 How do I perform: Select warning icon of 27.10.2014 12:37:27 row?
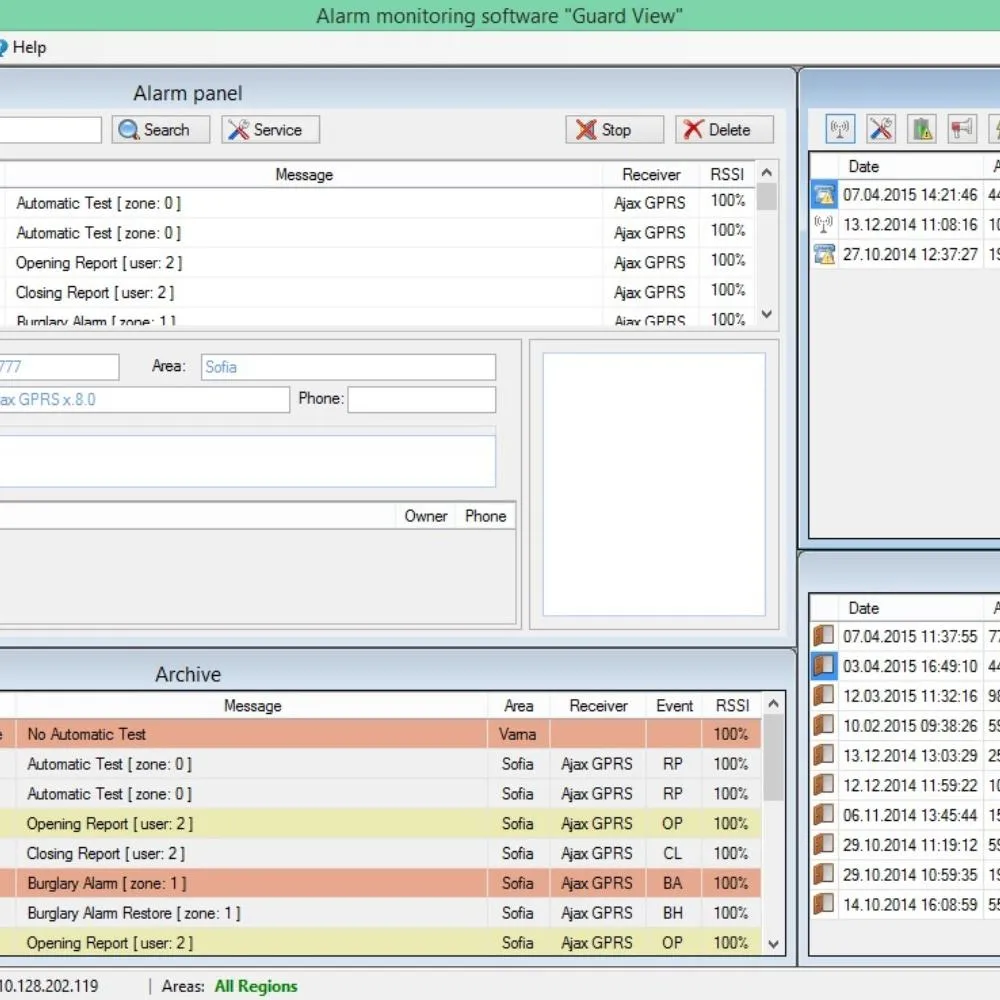click(824, 254)
